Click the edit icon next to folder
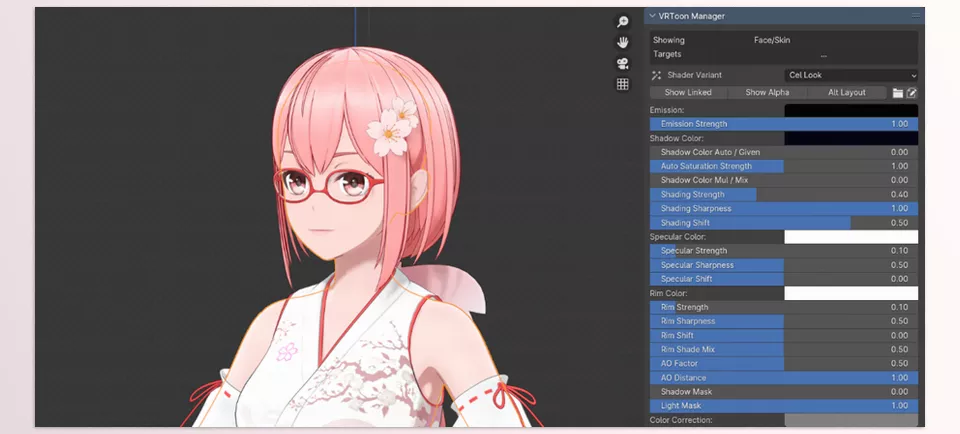This screenshot has height=434, width=960. tap(912, 92)
